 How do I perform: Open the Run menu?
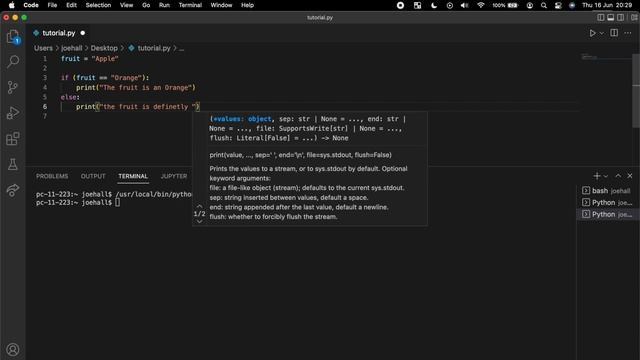[x=164, y=5]
